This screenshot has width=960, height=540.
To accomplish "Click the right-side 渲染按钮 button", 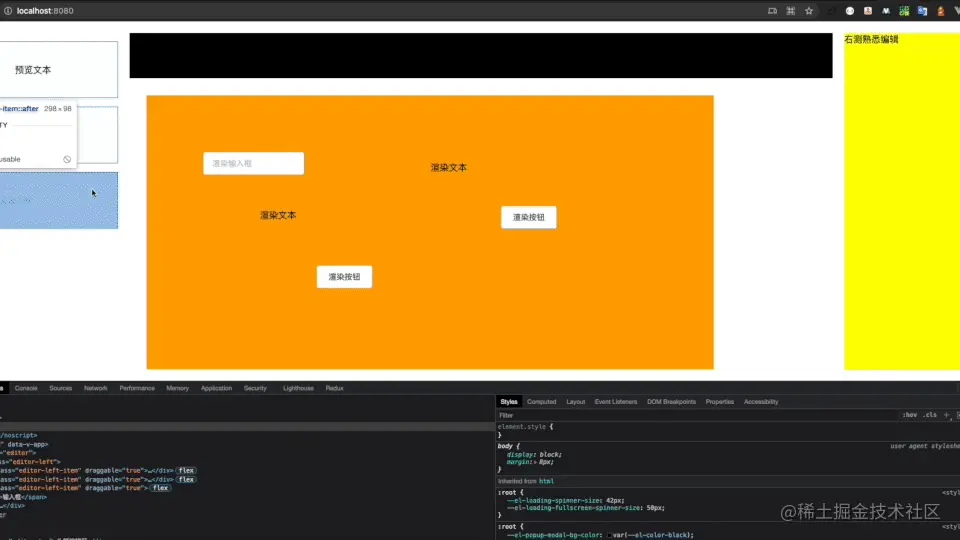I will coord(528,217).
